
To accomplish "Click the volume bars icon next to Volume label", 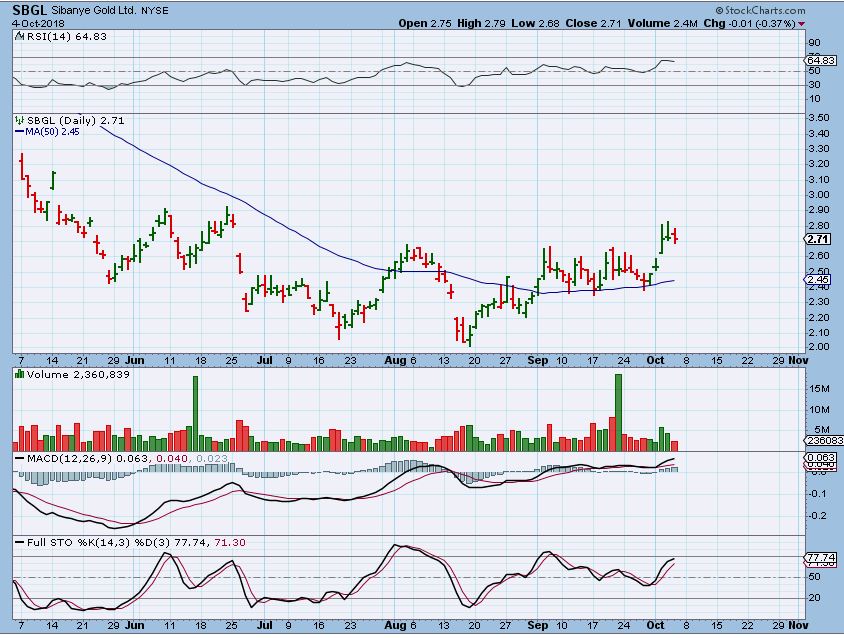I will (x=18, y=374).
